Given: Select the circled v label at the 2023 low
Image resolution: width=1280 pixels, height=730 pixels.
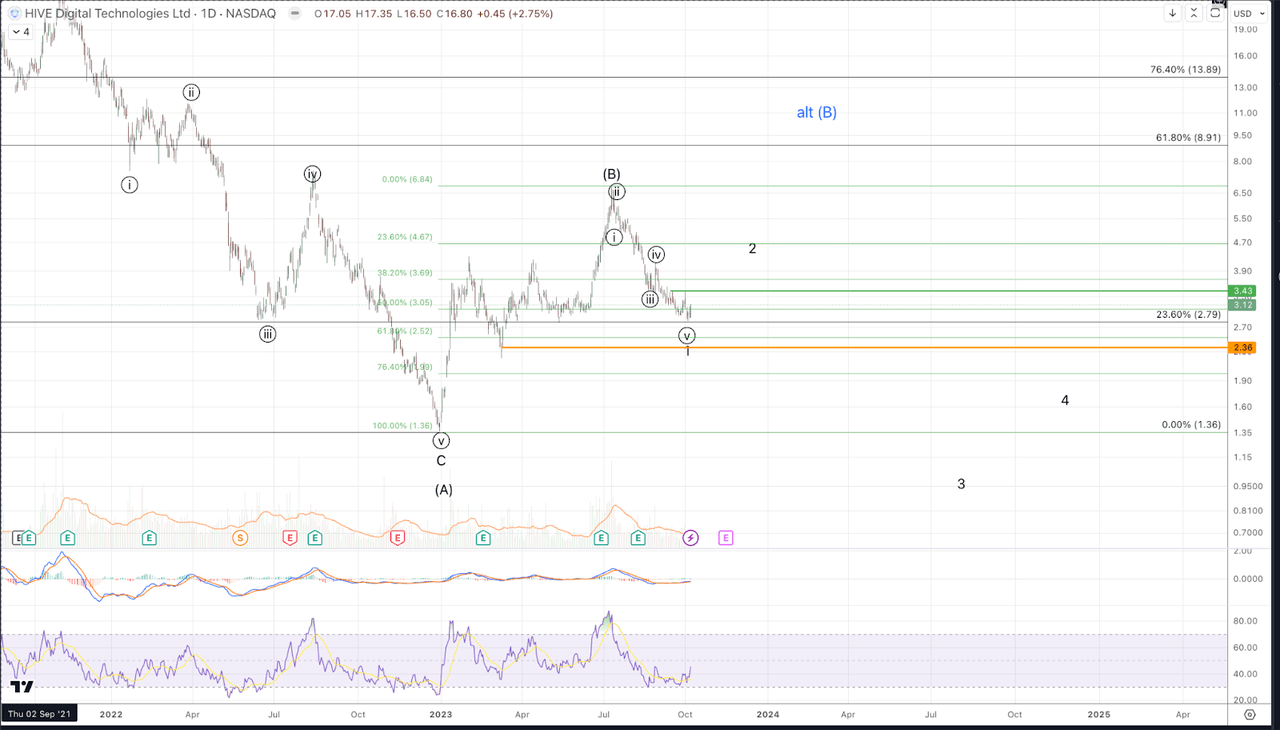Looking at the screenshot, I should coord(441,440).
